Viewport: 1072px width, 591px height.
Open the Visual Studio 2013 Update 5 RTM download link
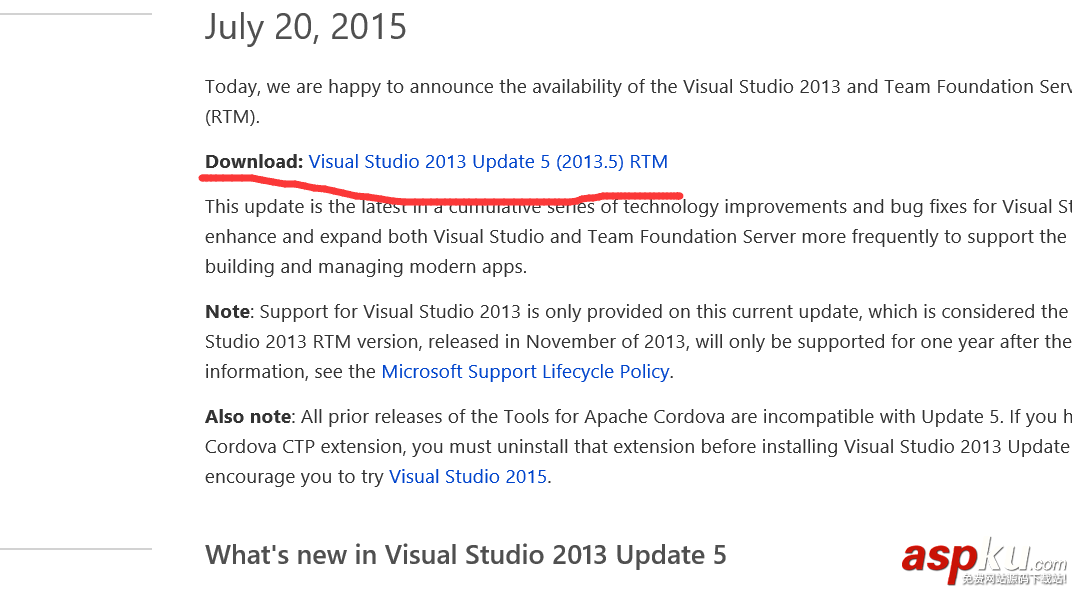488,162
